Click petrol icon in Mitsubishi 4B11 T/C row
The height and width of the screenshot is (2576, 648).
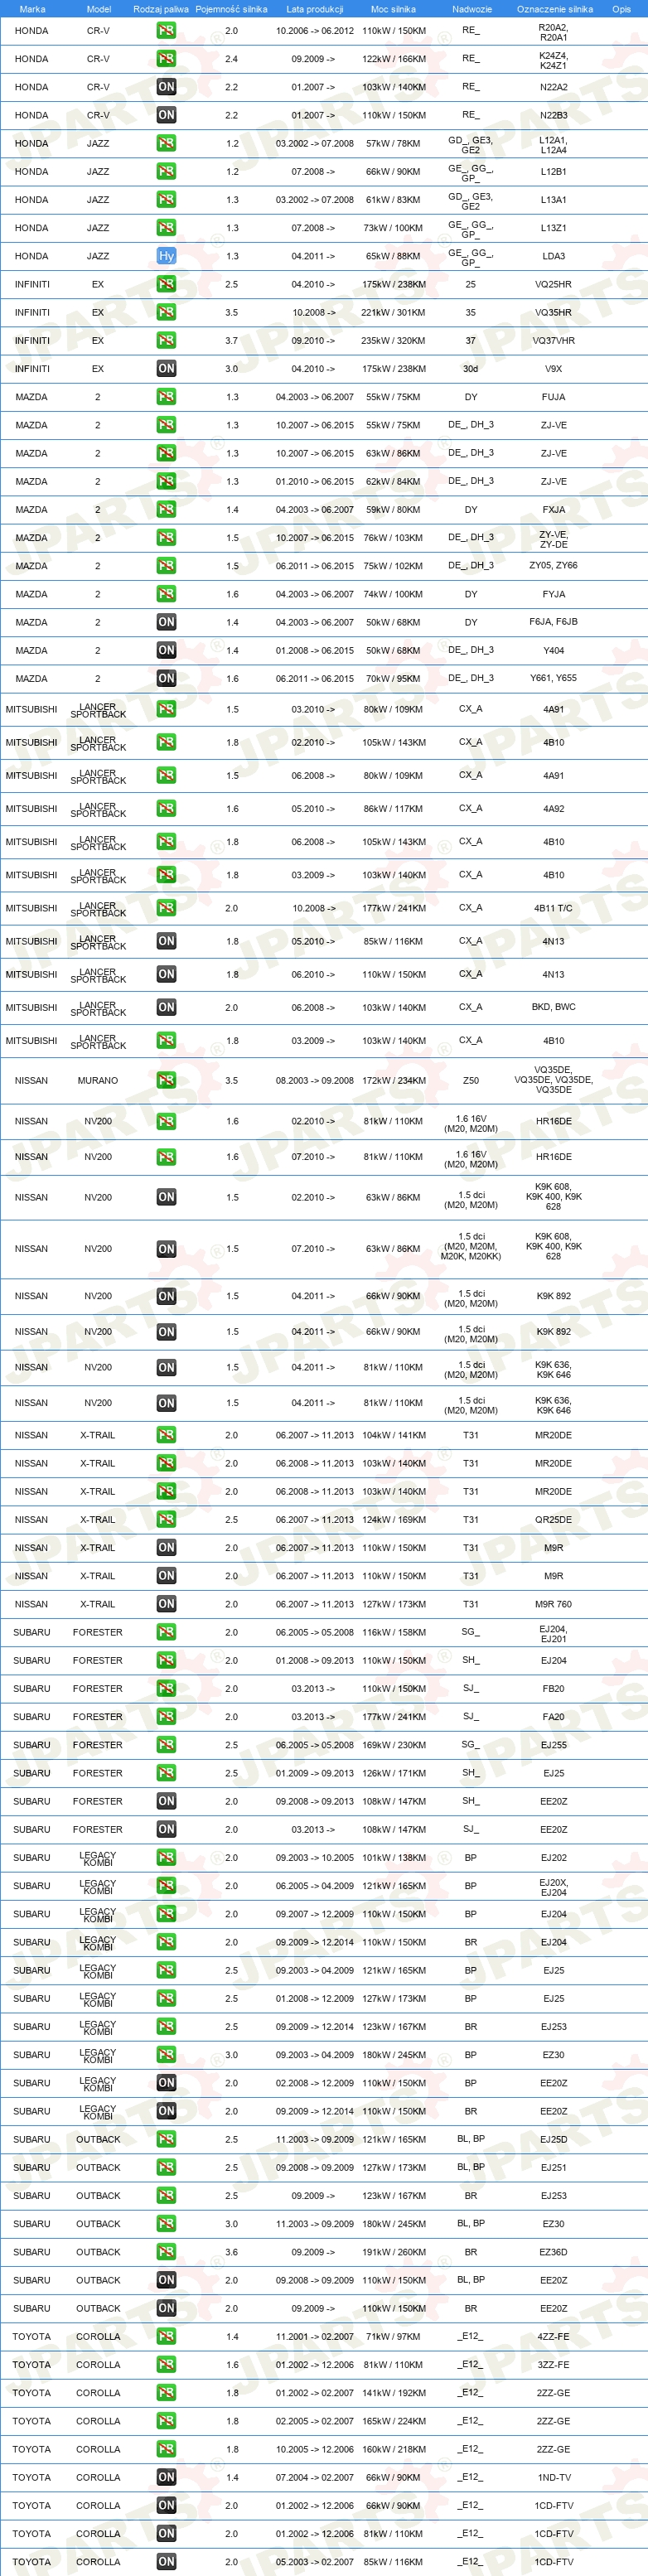coord(166,908)
